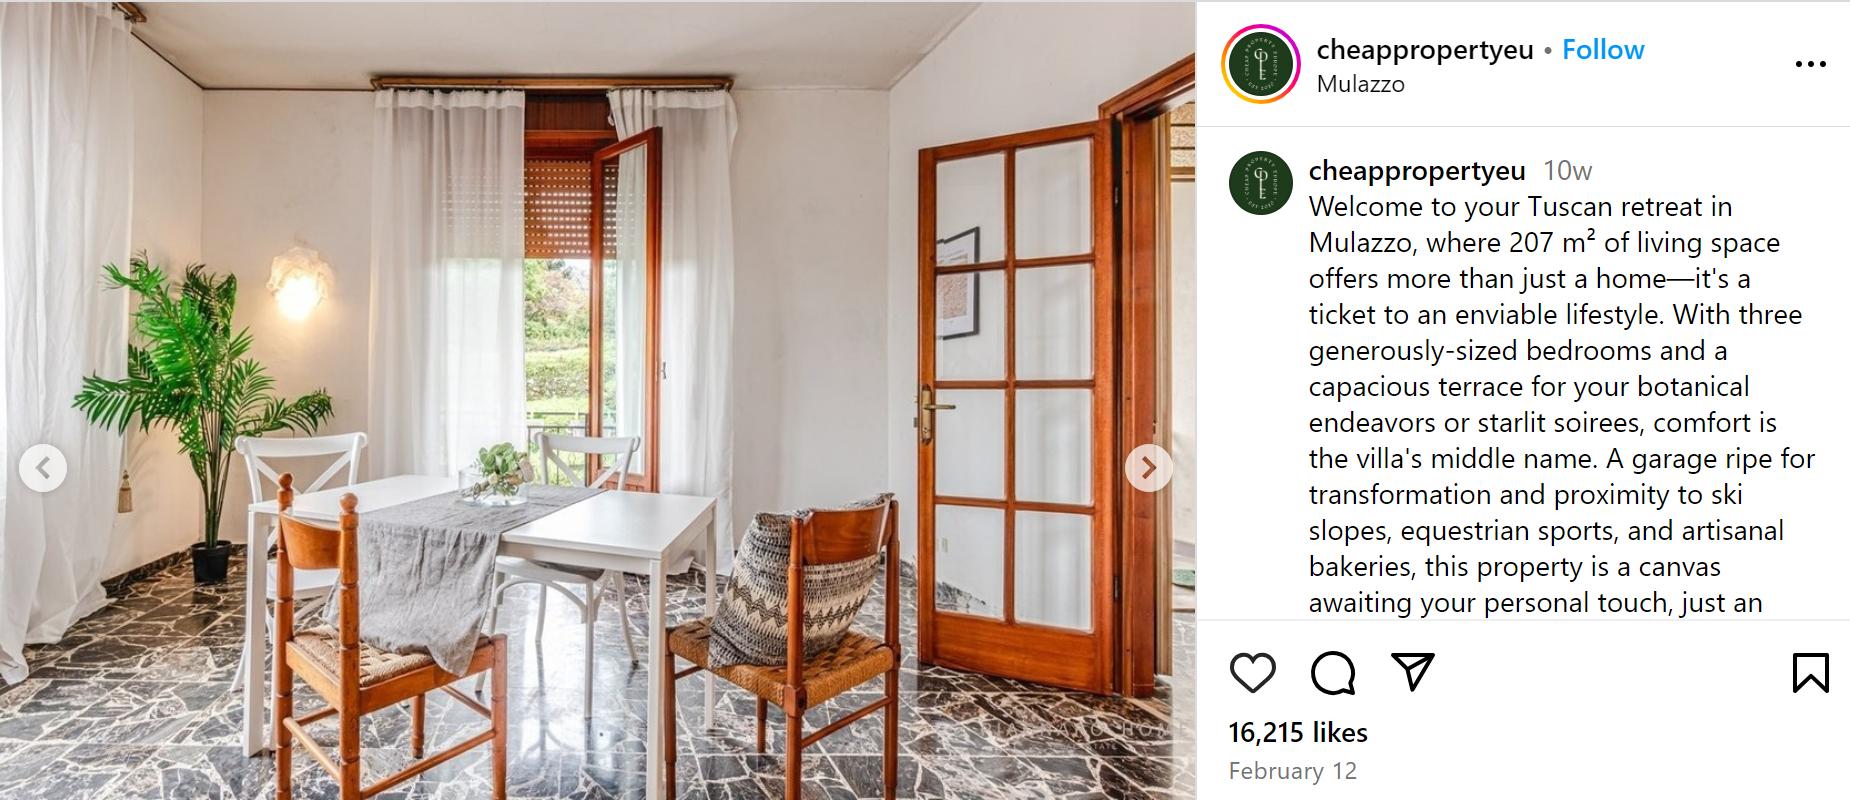Click the header profile avatar with story ring
This screenshot has height=800, width=1850.
pos(1261,64)
